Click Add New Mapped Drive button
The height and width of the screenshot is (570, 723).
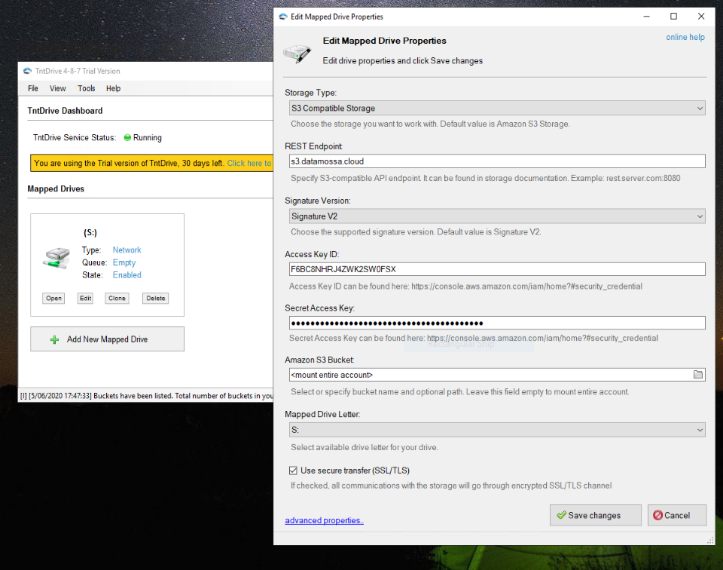(107, 339)
